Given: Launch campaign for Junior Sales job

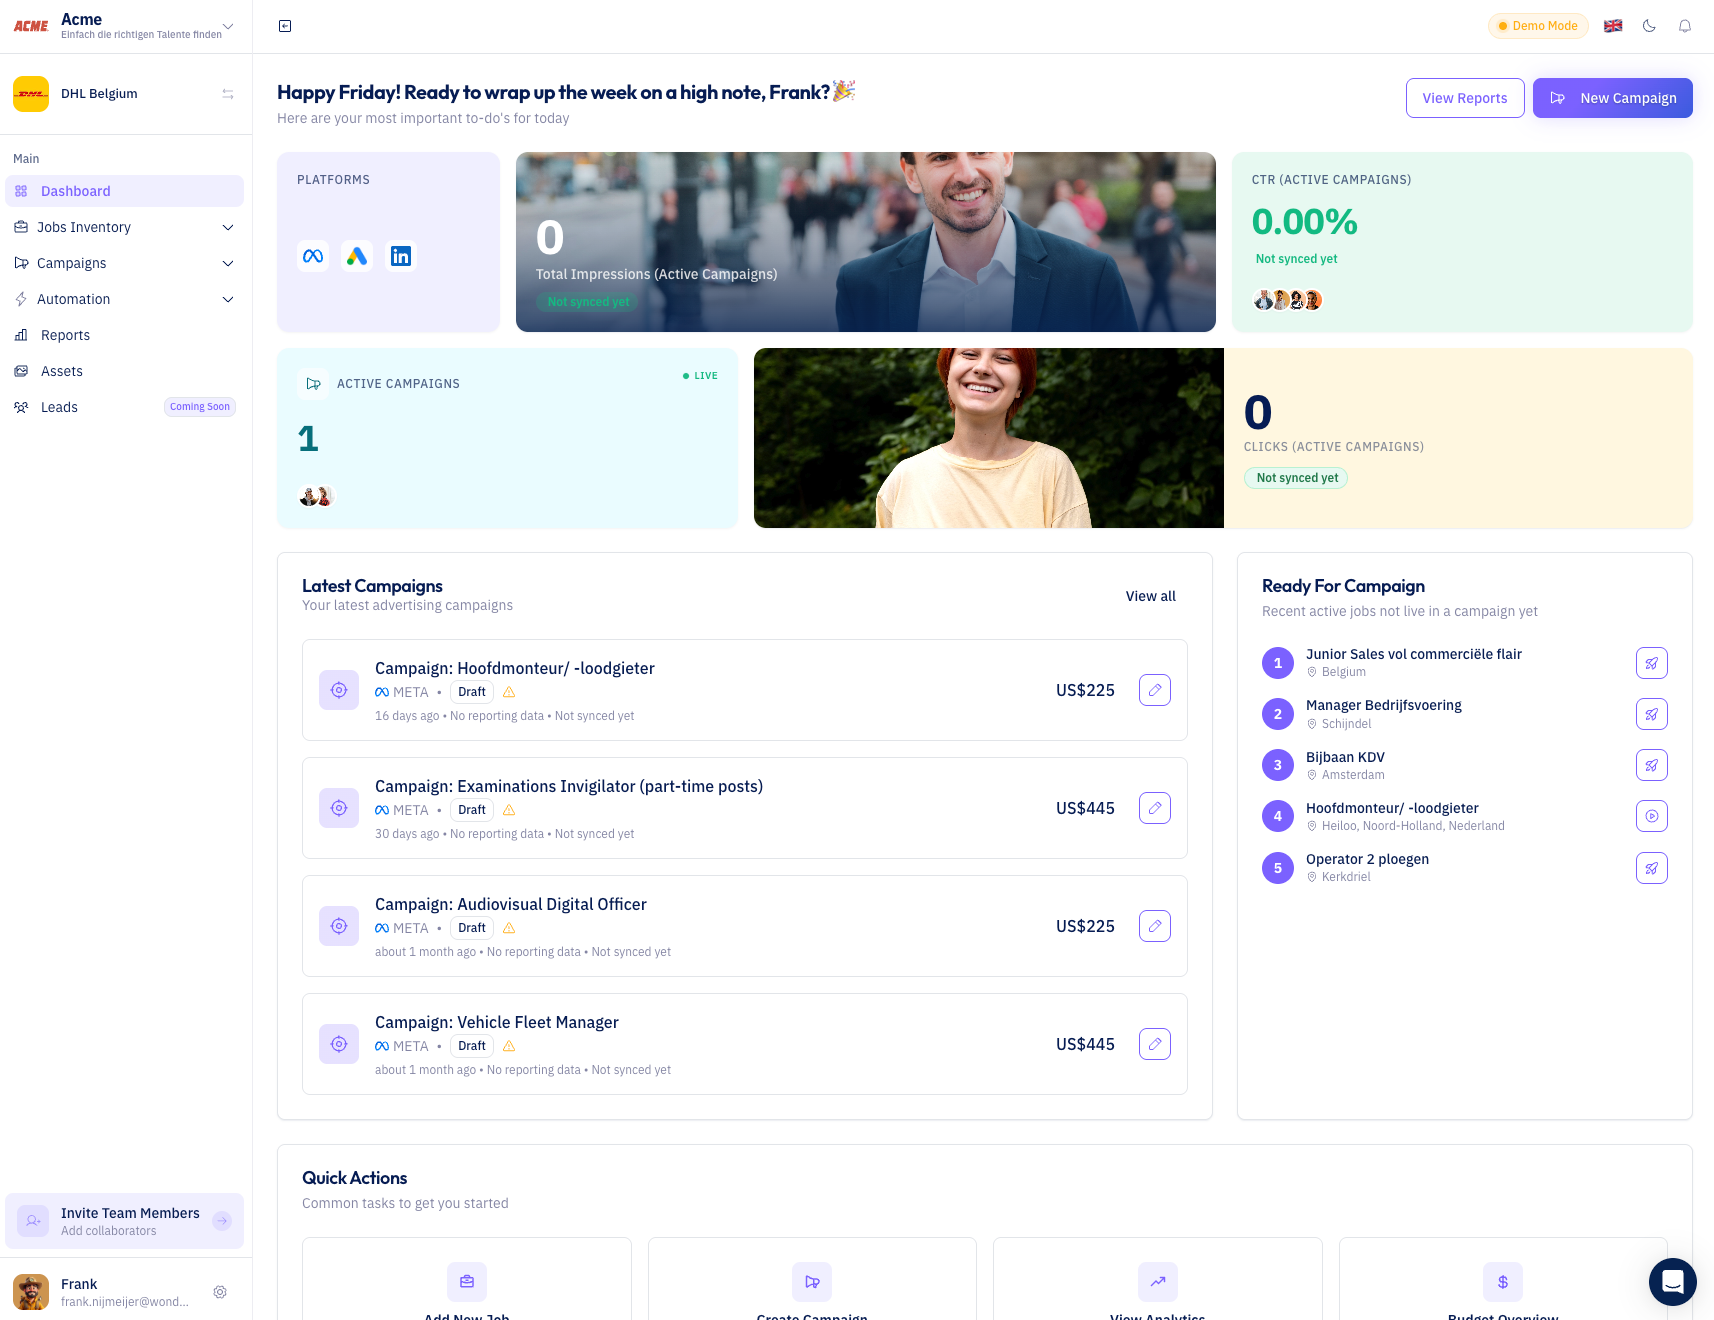Looking at the screenshot, I should coord(1652,663).
